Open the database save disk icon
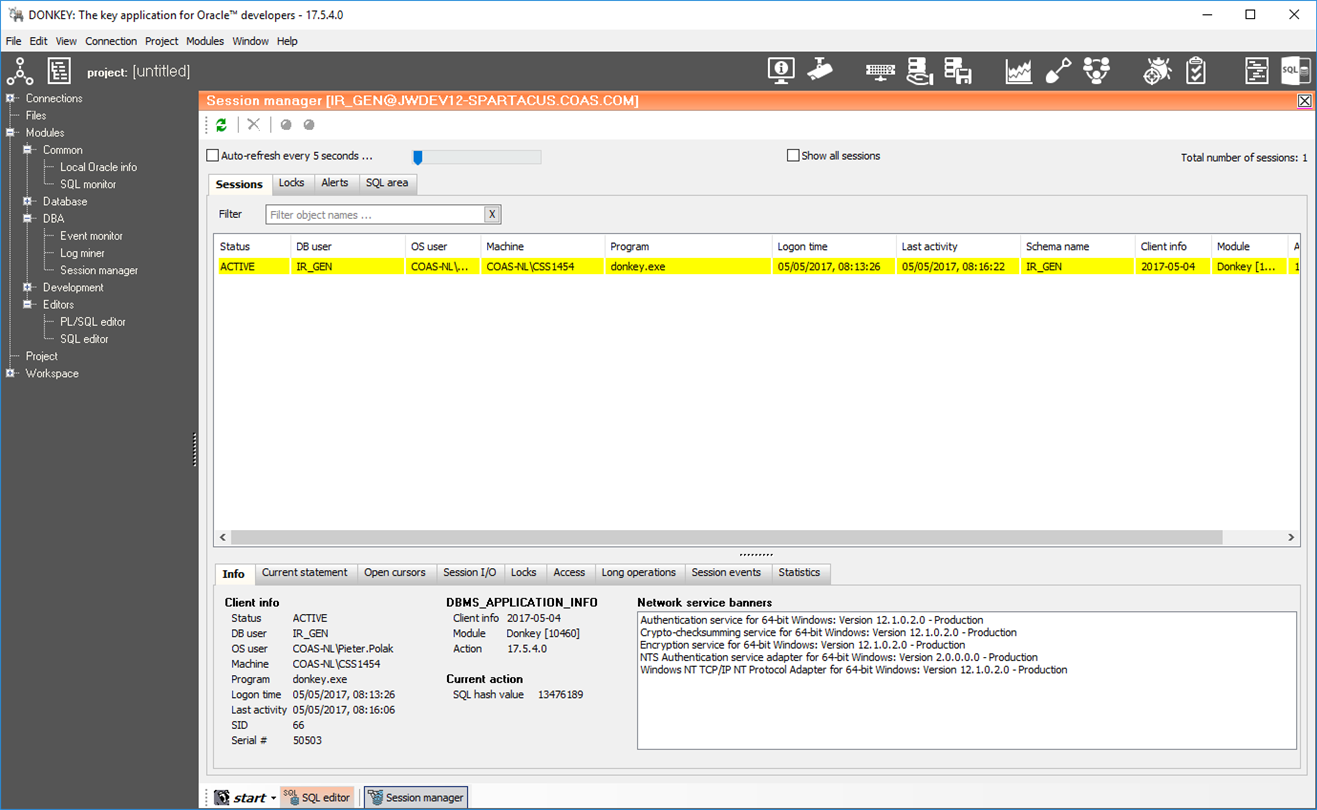This screenshot has width=1317, height=810. click(958, 70)
